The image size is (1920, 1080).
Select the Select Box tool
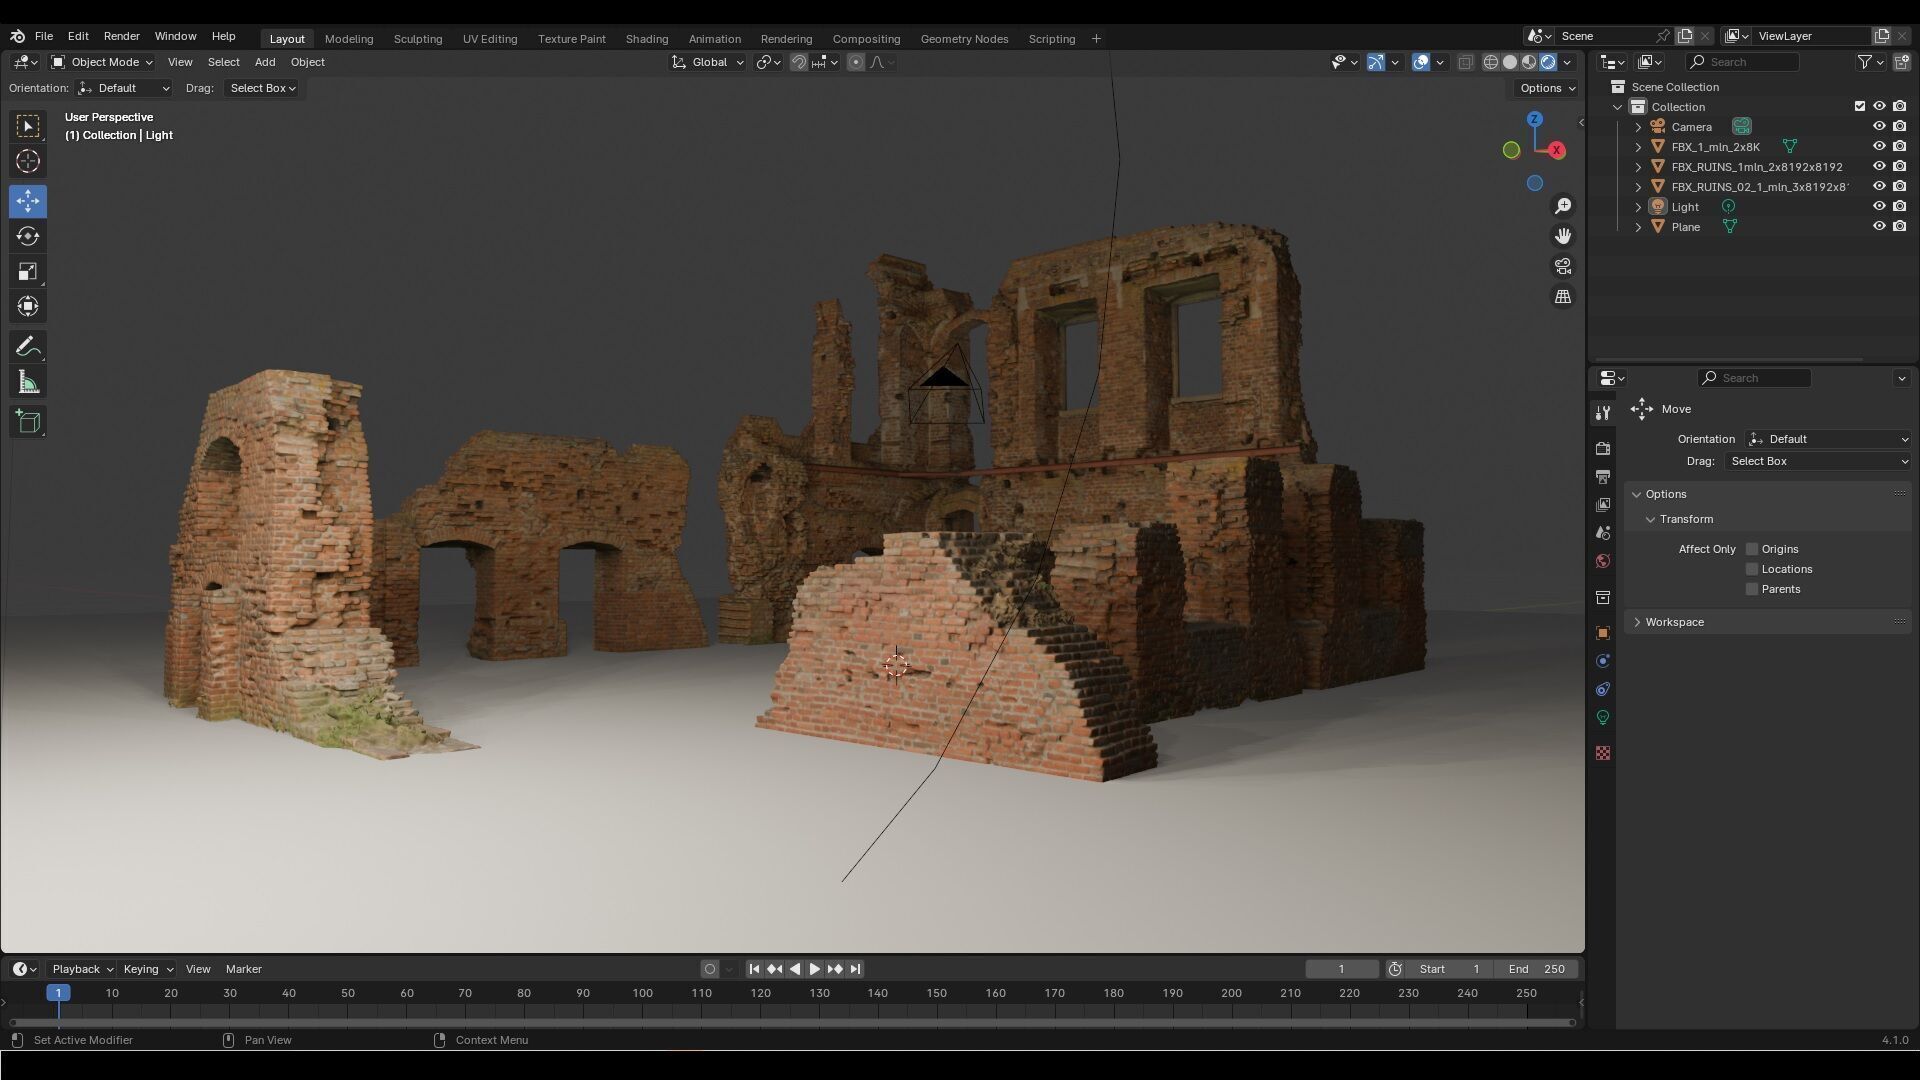coord(28,126)
